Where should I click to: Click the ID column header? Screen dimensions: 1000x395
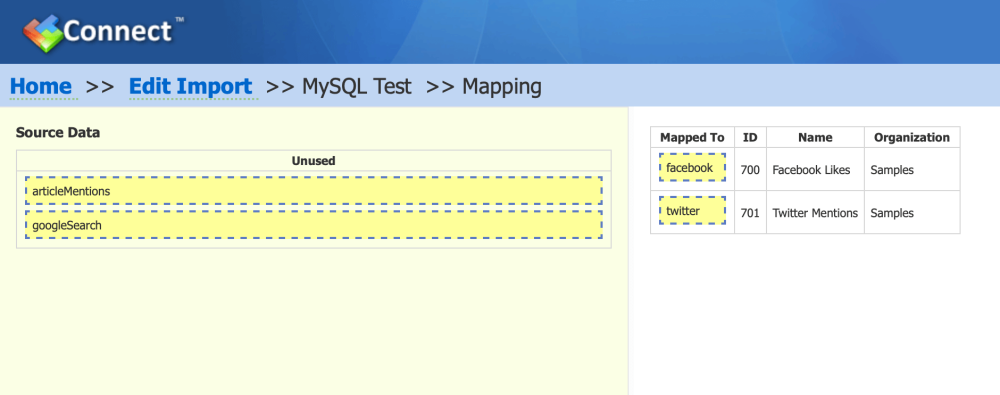[x=751, y=137]
